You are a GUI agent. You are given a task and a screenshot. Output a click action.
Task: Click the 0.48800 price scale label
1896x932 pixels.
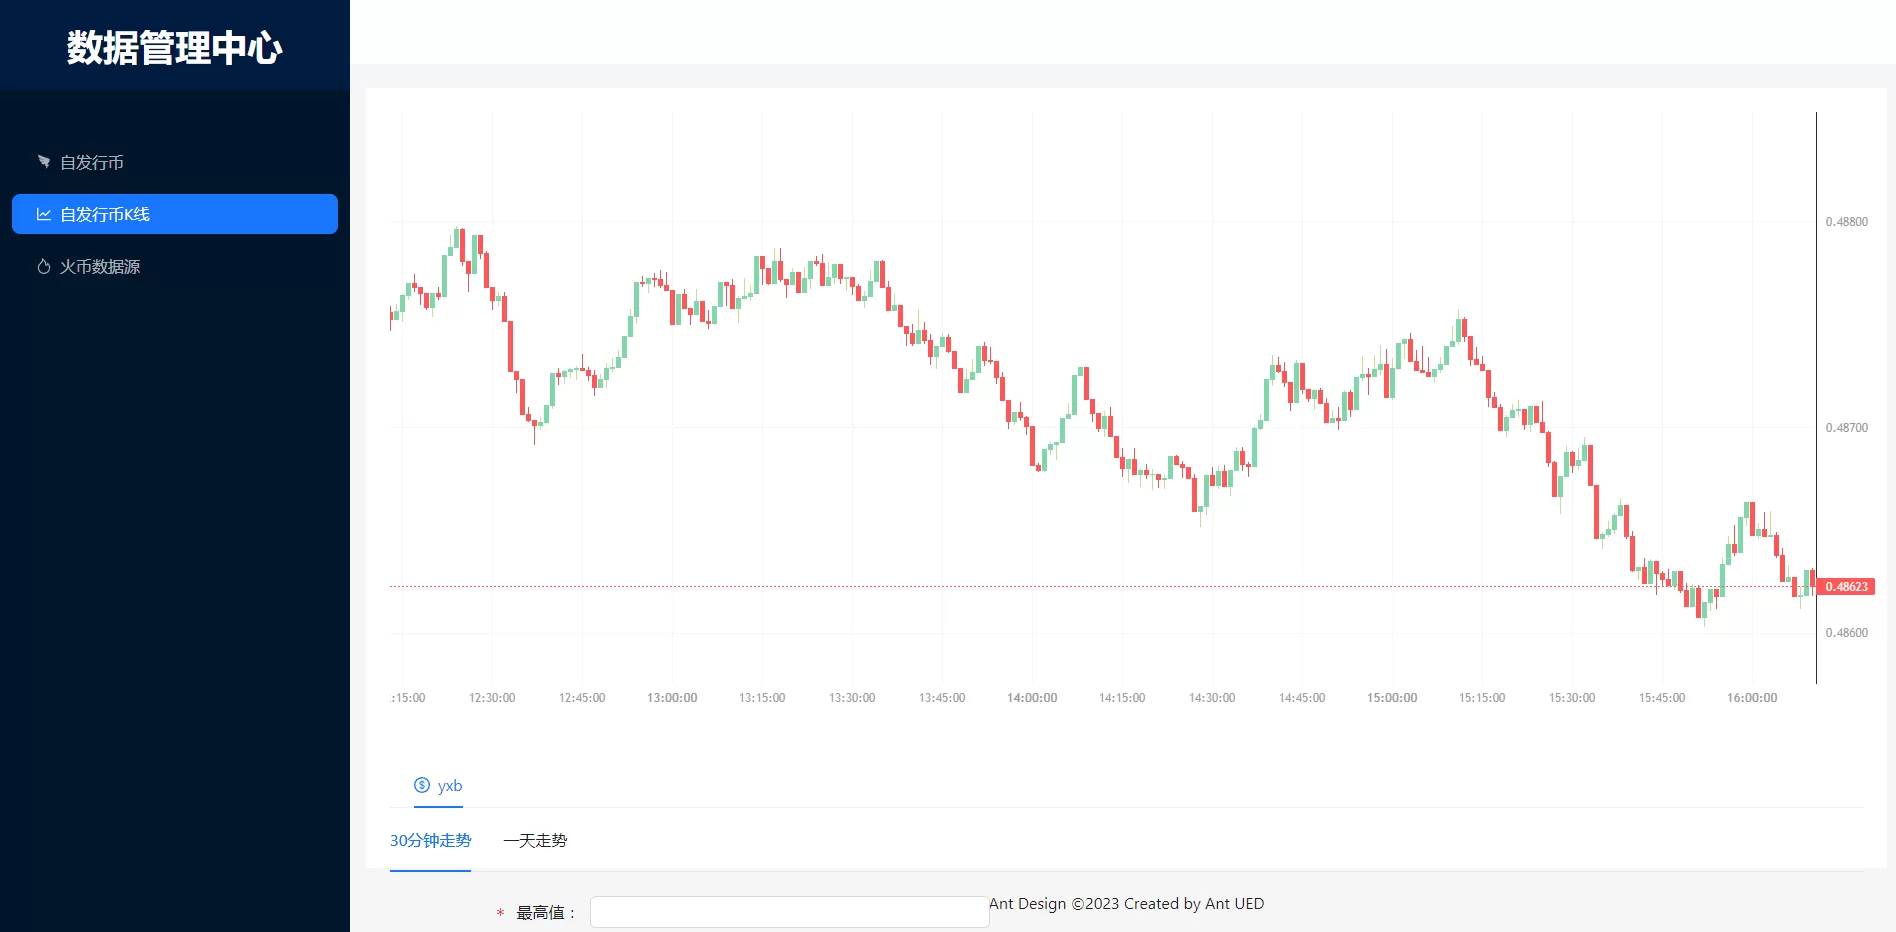pos(1846,222)
